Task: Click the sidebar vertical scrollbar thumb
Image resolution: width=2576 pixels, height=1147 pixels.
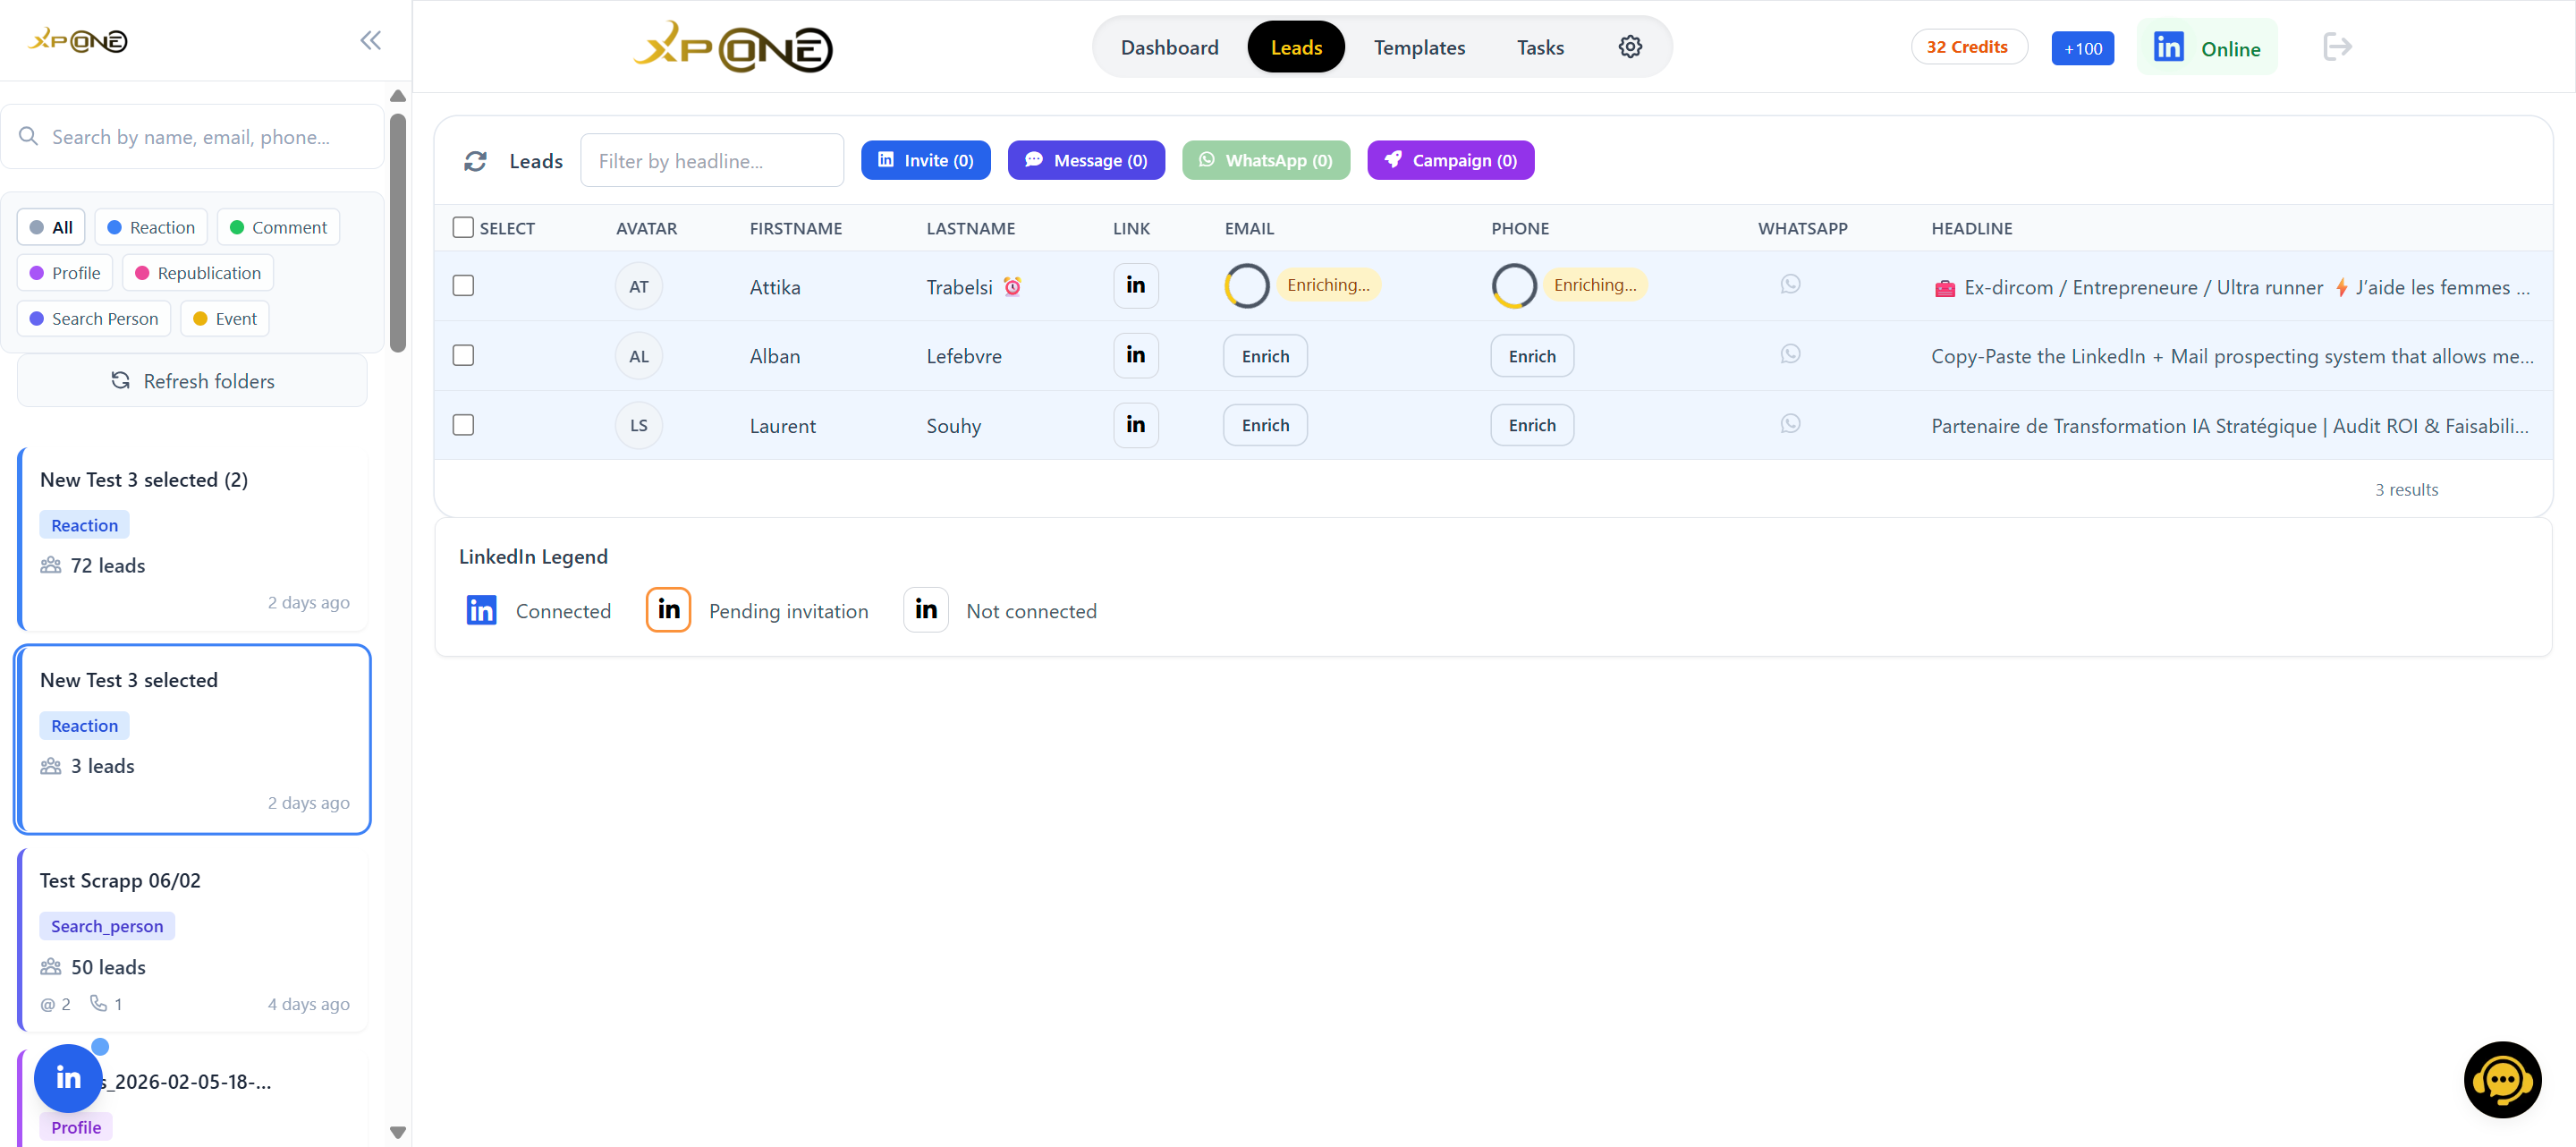Action: pos(398,233)
